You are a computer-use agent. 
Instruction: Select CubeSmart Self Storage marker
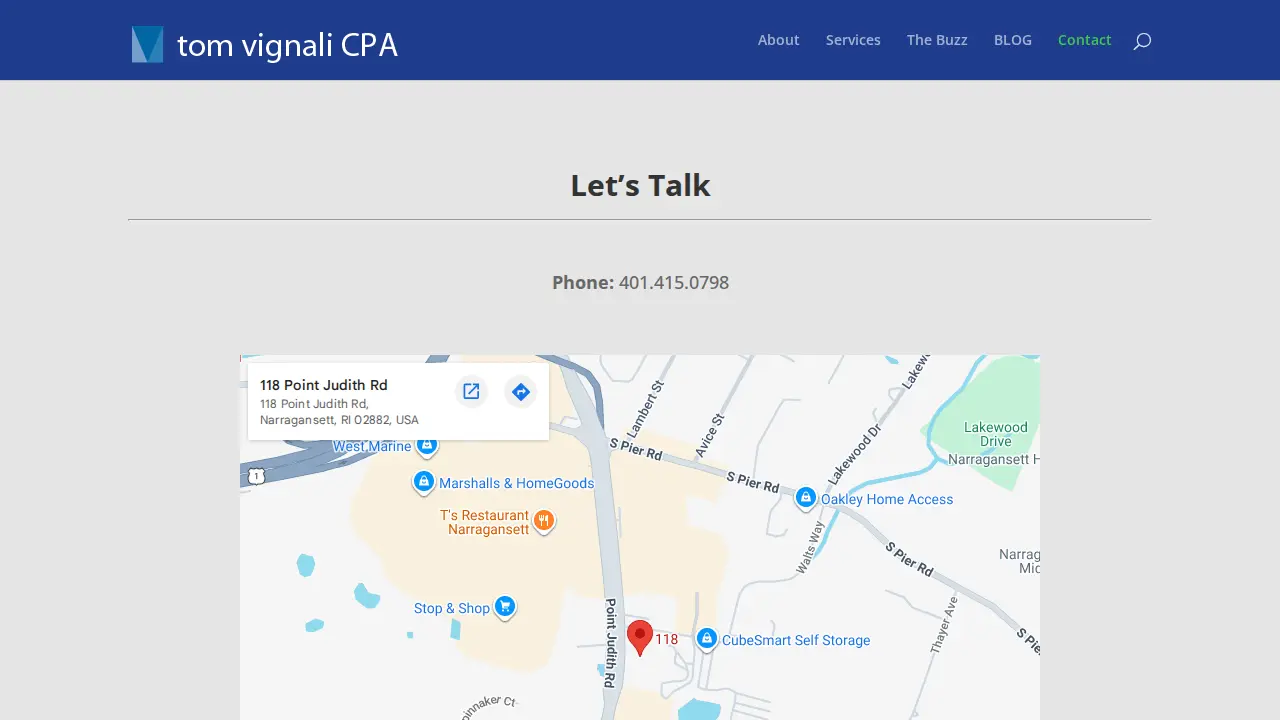point(707,639)
